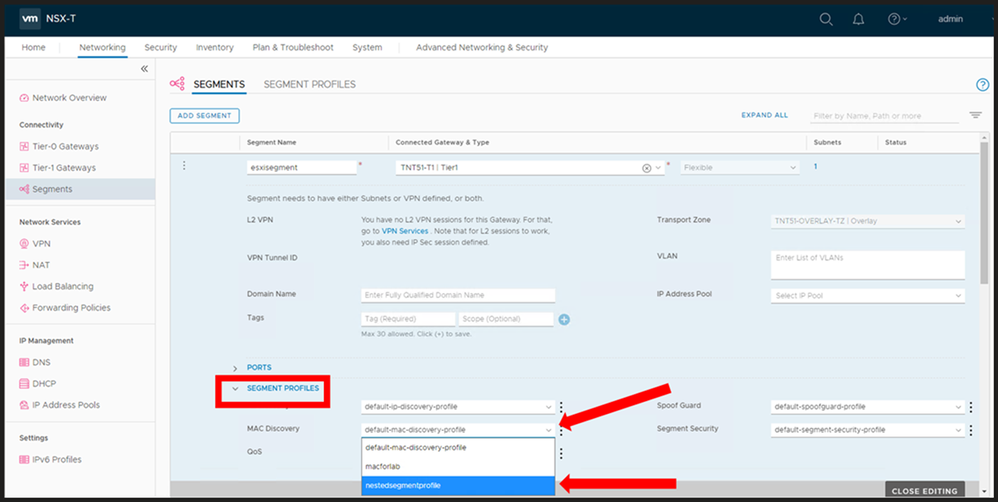Open the Inventory tab
The width and height of the screenshot is (998, 502).
pos(214,47)
